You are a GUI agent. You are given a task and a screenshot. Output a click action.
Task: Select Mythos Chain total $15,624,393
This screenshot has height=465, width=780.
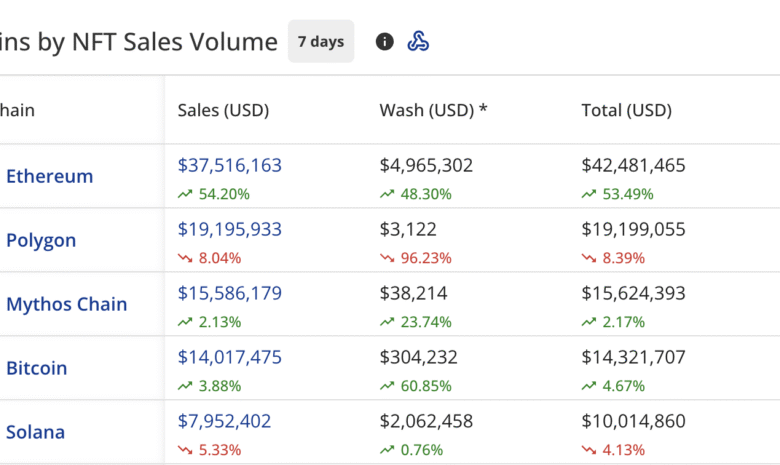[633, 293]
